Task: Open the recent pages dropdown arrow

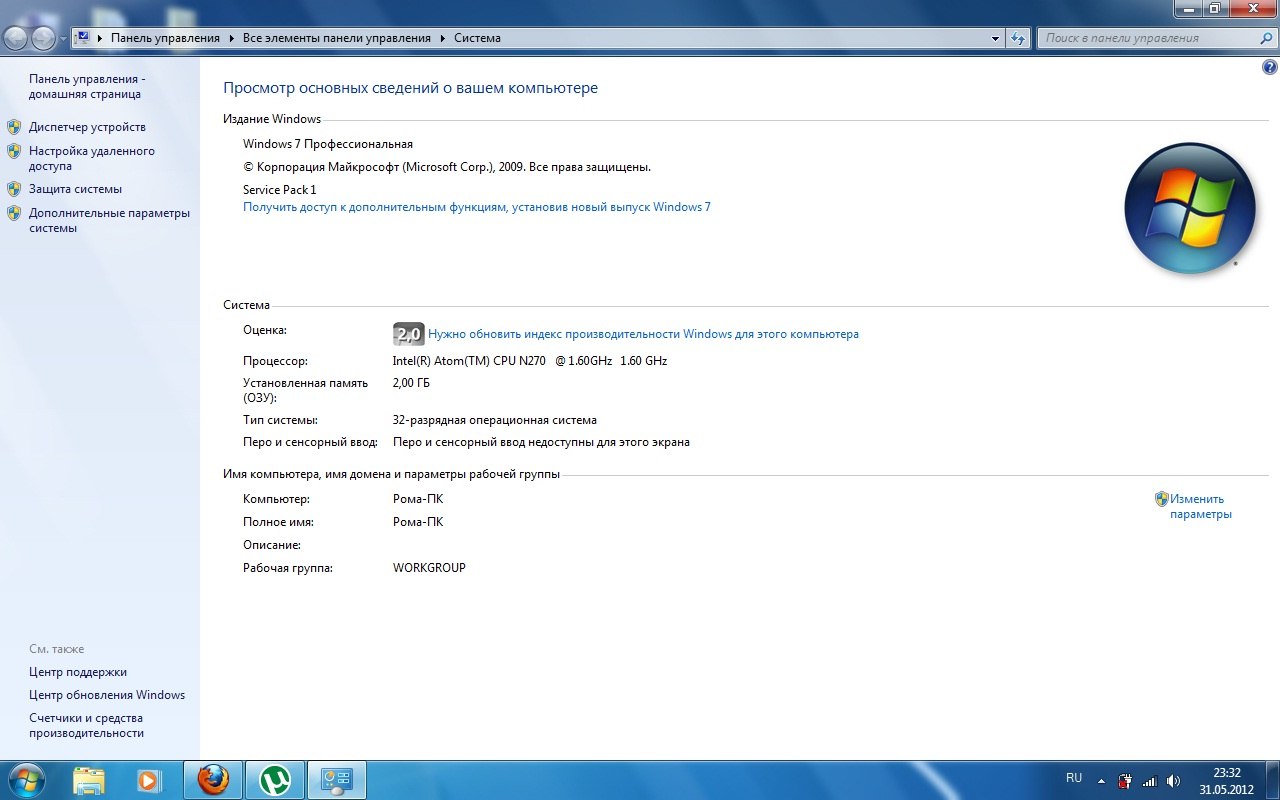Action: (64, 39)
